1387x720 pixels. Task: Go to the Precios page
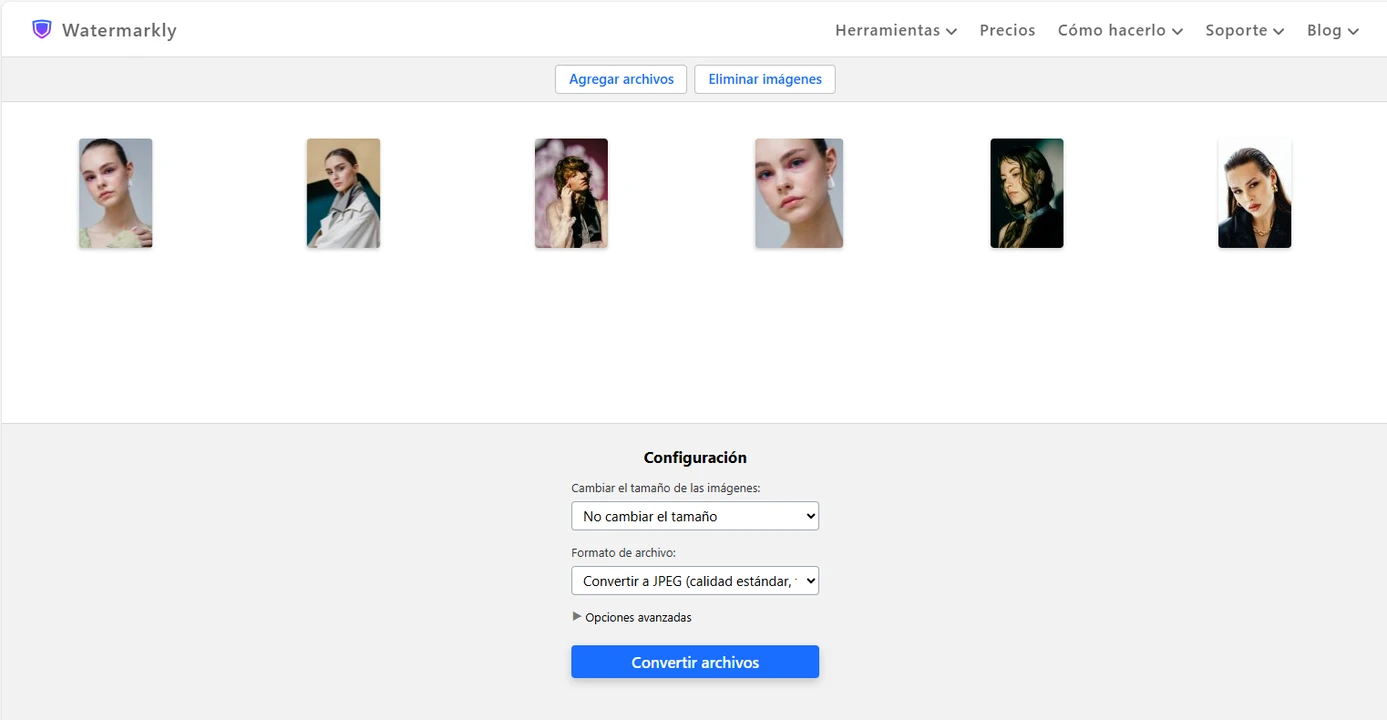click(1007, 30)
